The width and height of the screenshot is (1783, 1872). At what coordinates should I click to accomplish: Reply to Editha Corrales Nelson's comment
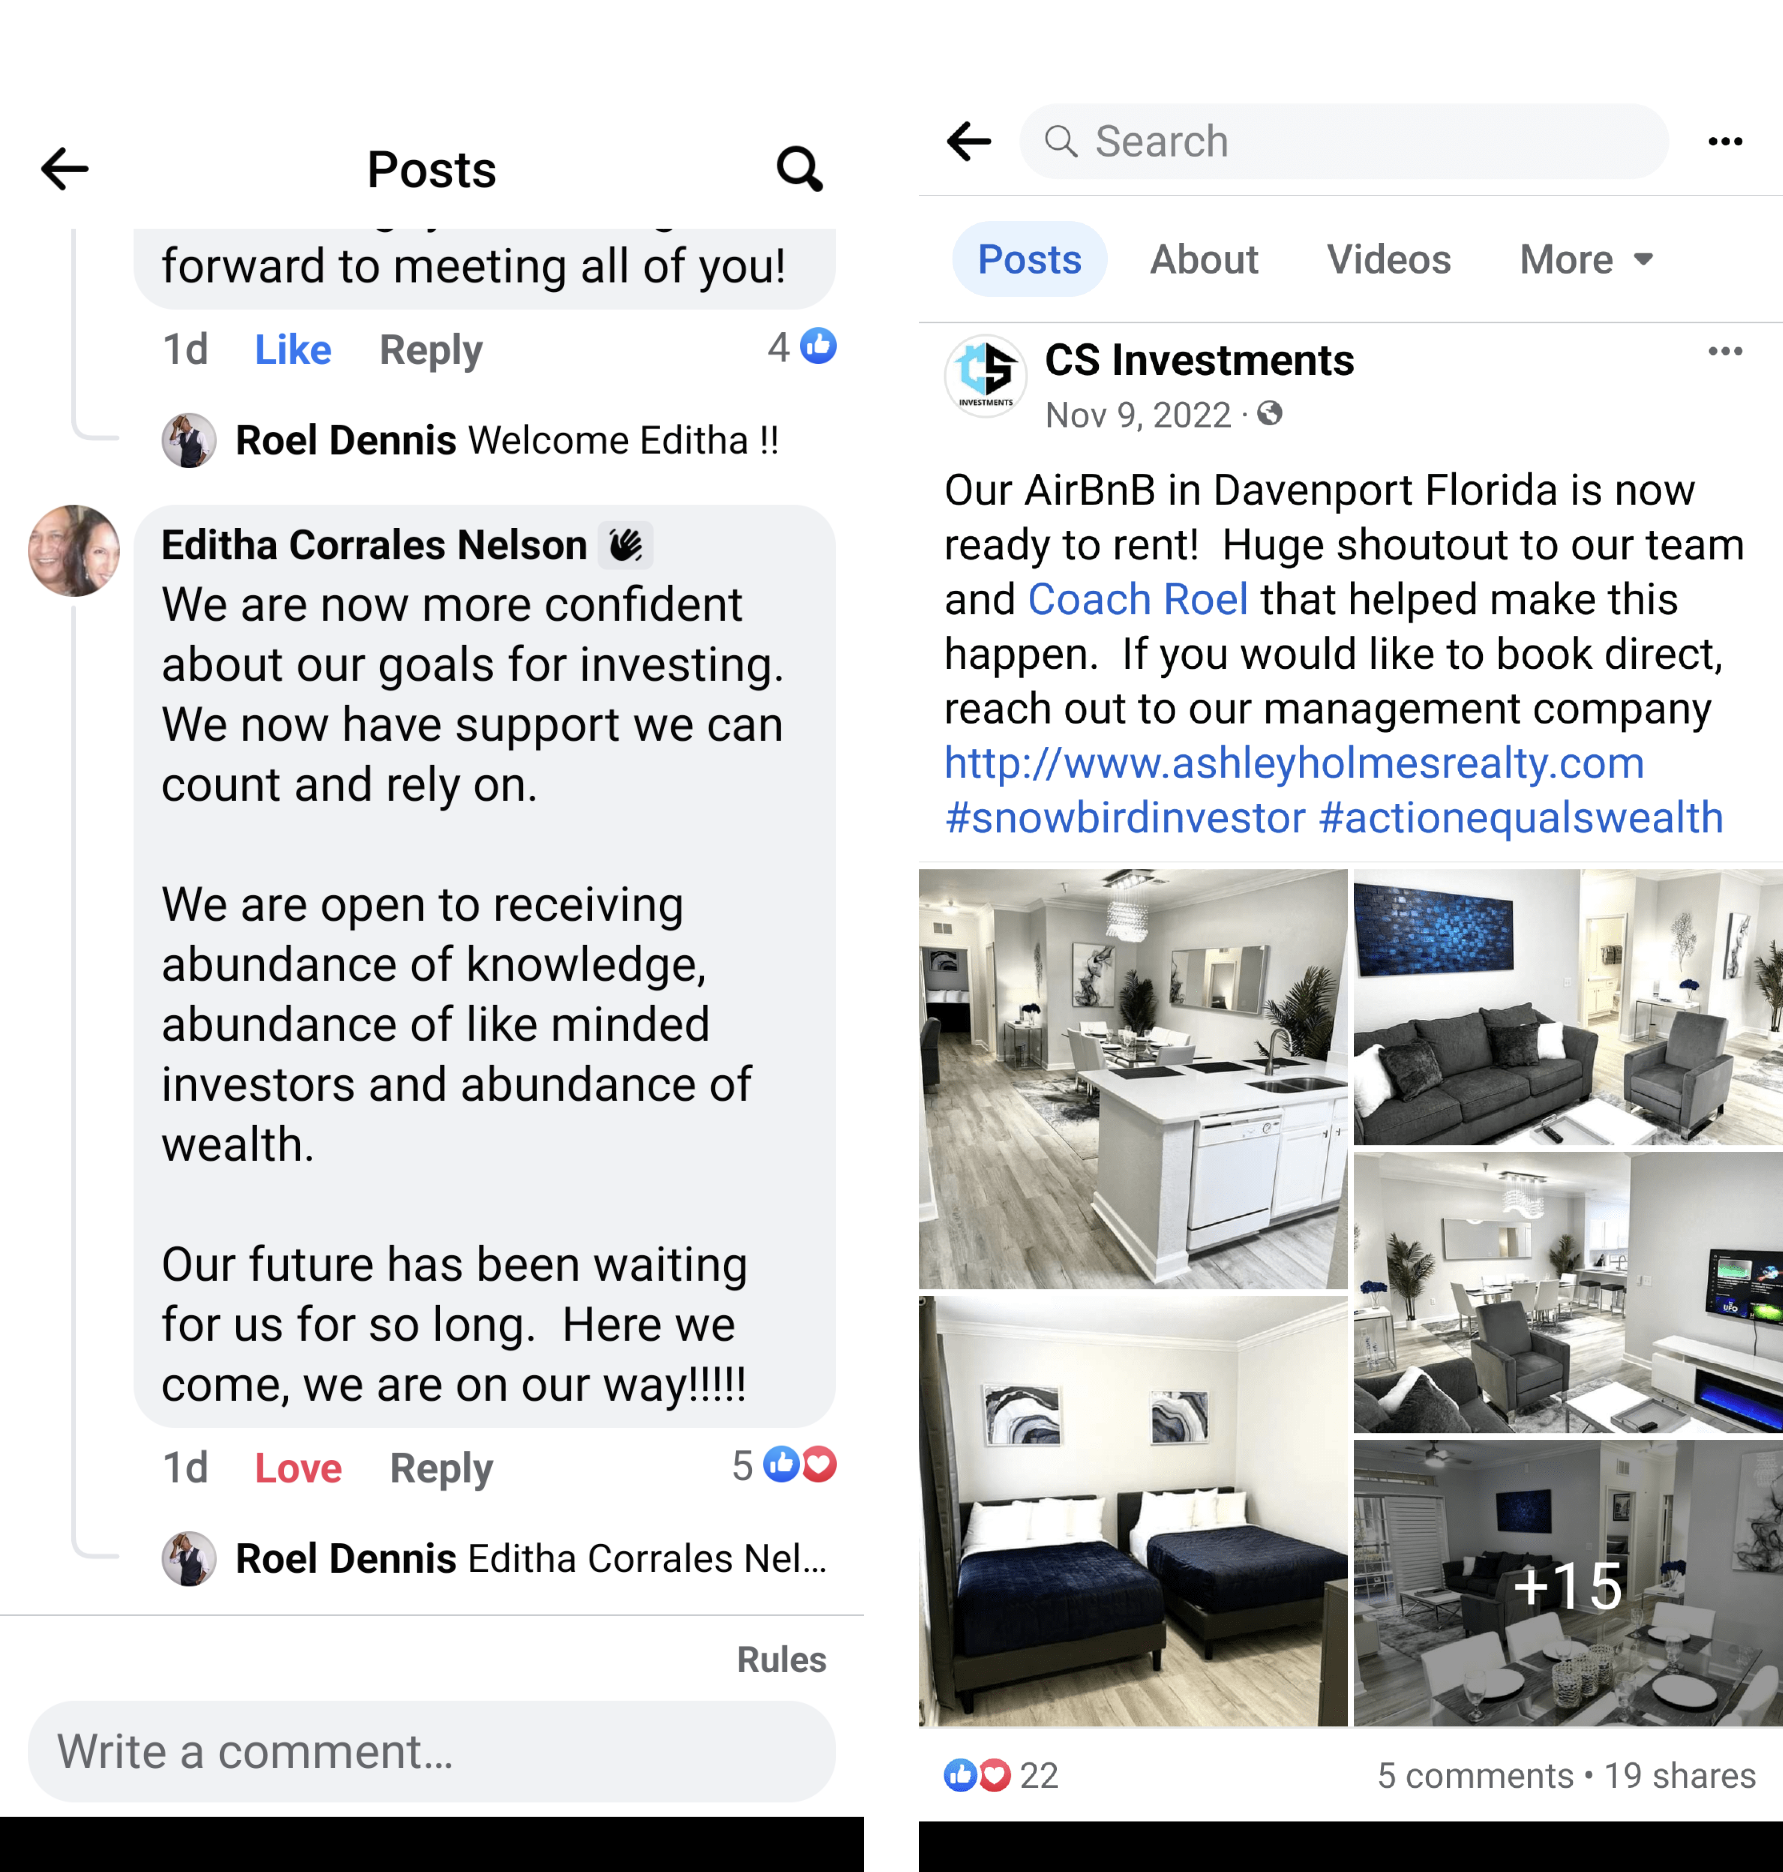pos(441,1468)
